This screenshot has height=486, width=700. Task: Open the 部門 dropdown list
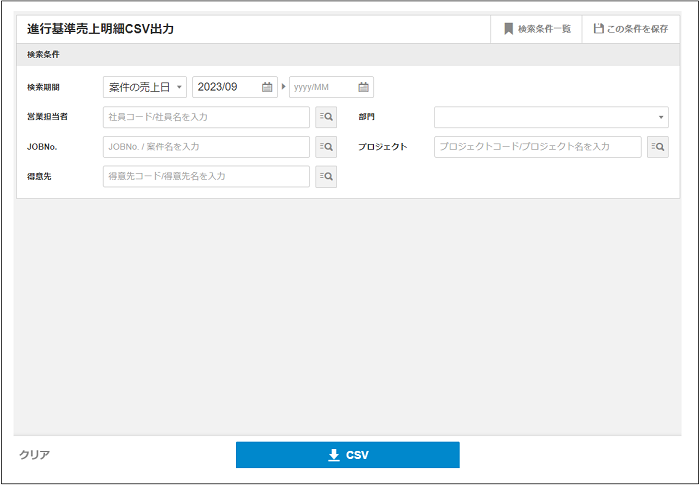click(x=551, y=117)
